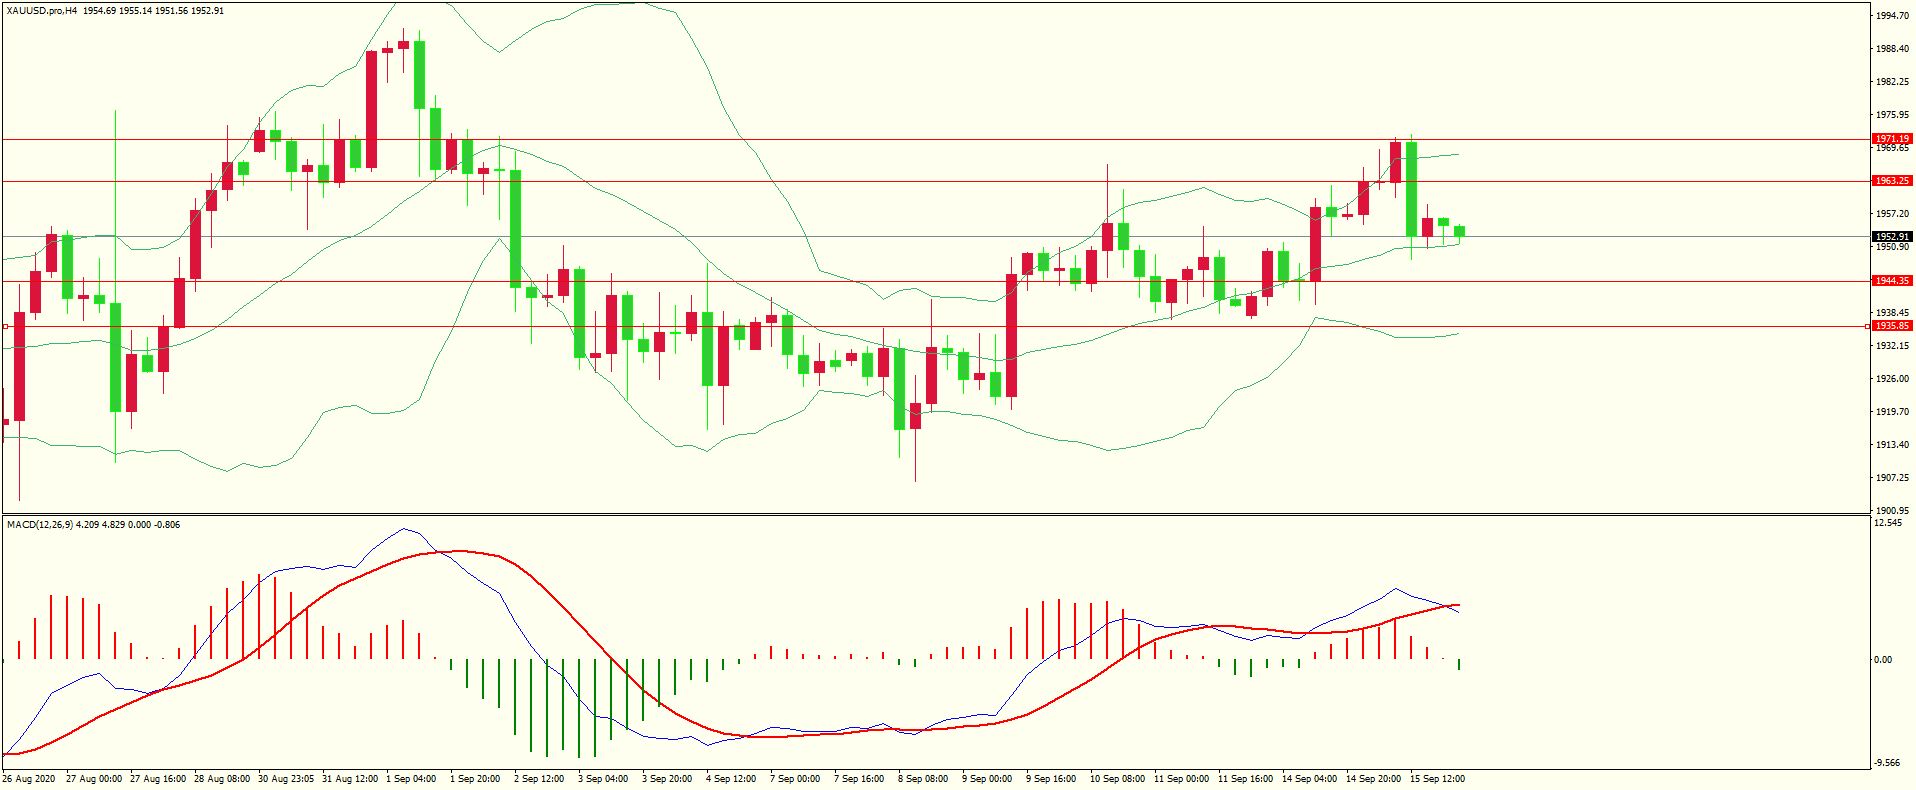1916x790 pixels.
Task: Click the 30 Aug 23:05 time label
Action: 286,779
